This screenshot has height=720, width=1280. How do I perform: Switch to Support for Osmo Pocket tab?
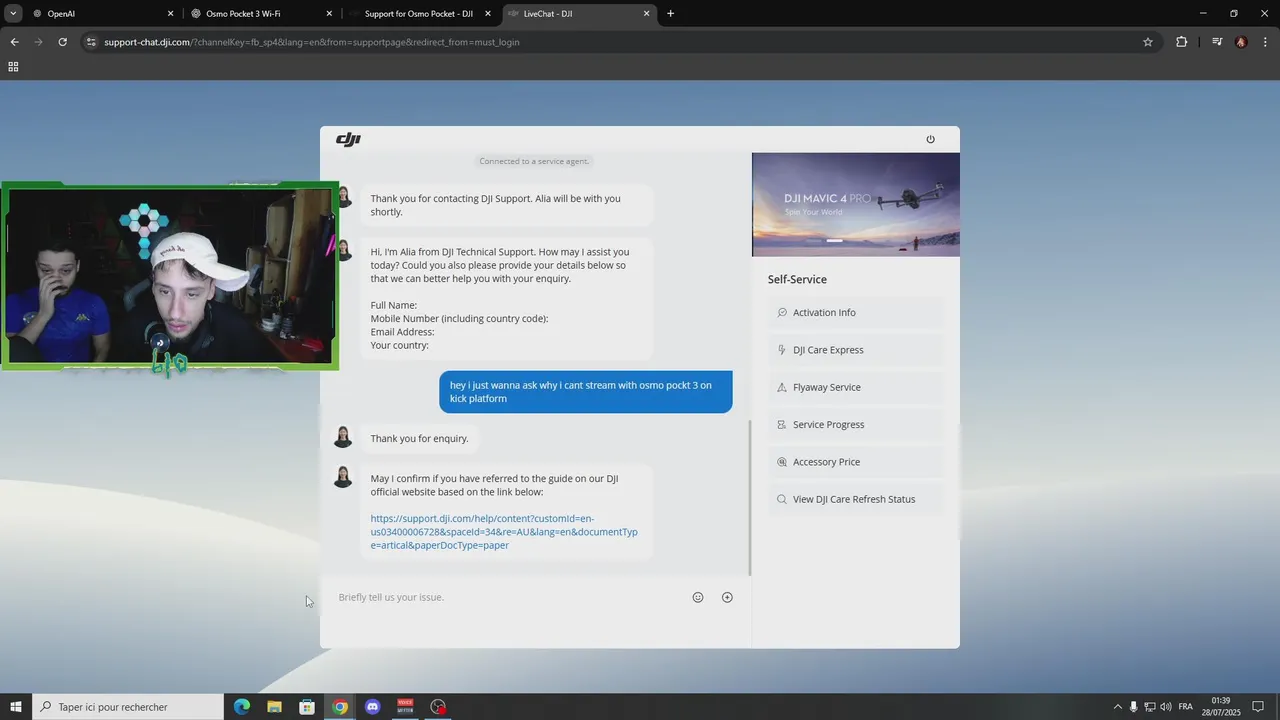421,14
